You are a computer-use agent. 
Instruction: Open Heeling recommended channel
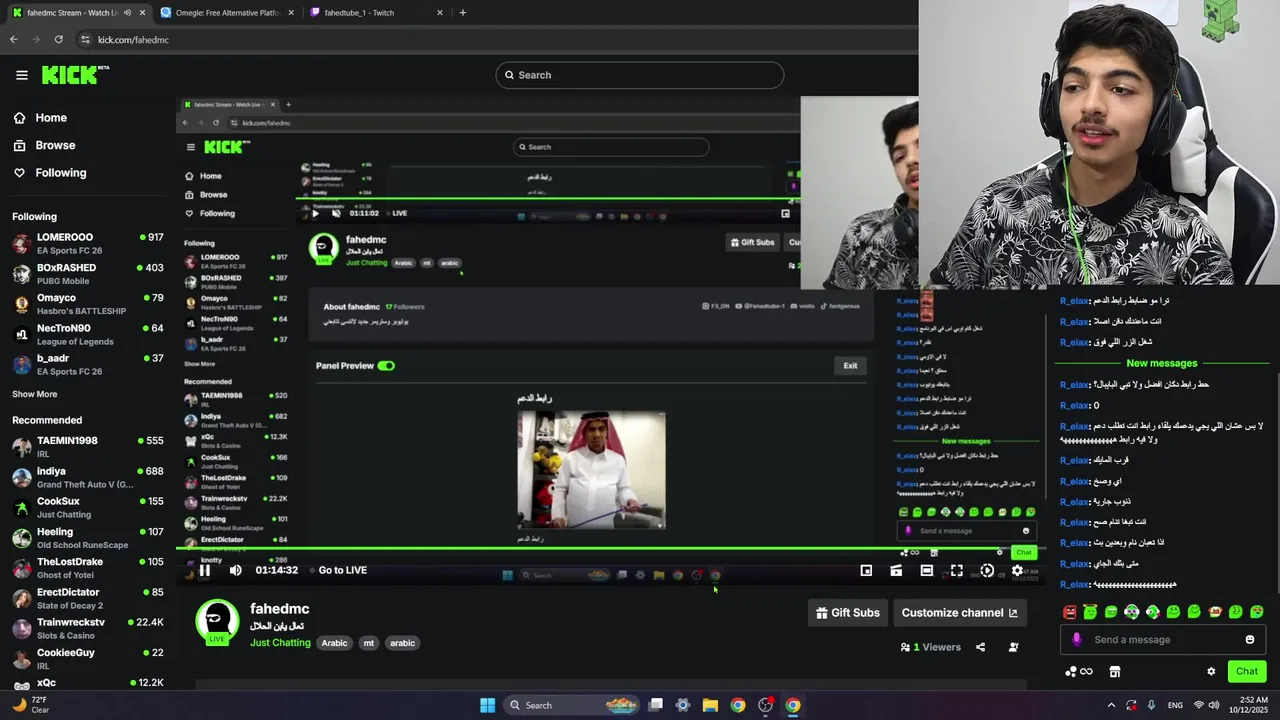pyautogui.click(x=88, y=538)
